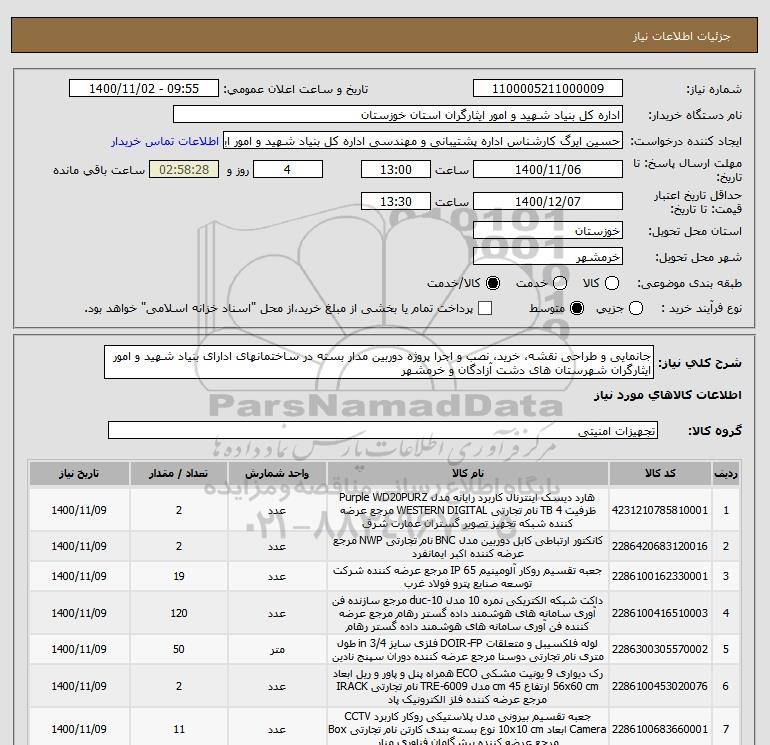The width and height of the screenshot is (770, 745).
Task: Select the کالا/خدمت radio button
Action: (493, 283)
